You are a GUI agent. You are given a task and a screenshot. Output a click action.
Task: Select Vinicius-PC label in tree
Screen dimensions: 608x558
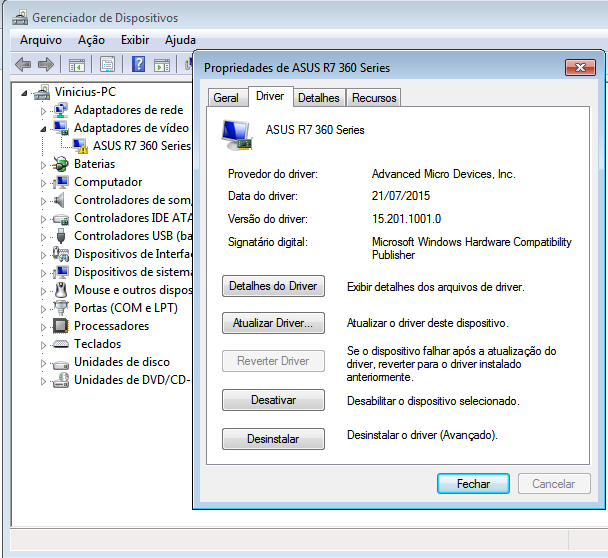[x=85, y=92]
